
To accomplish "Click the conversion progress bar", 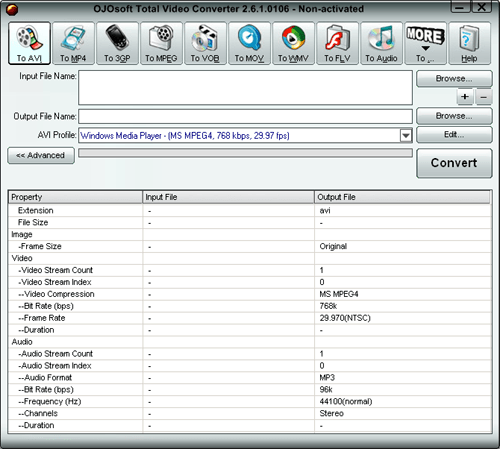I will [245, 153].
